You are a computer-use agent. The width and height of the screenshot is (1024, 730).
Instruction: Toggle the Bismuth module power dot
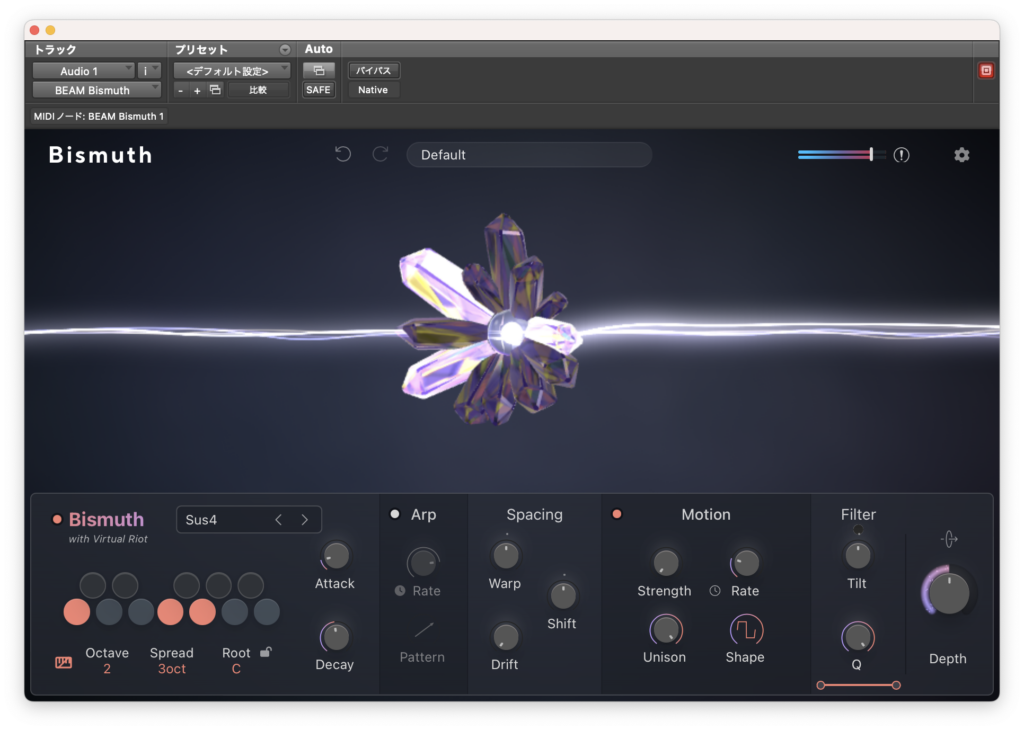(57, 520)
